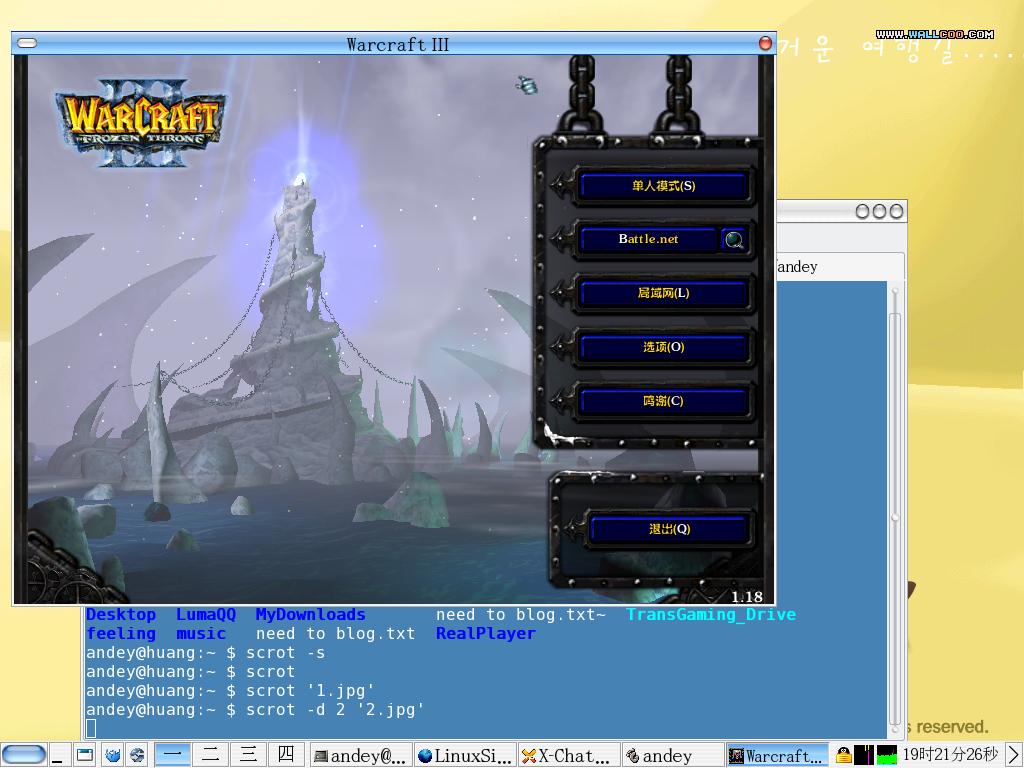Switch to the X-Chat taskbar entry
This screenshot has width=1024, height=768.
coord(569,756)
